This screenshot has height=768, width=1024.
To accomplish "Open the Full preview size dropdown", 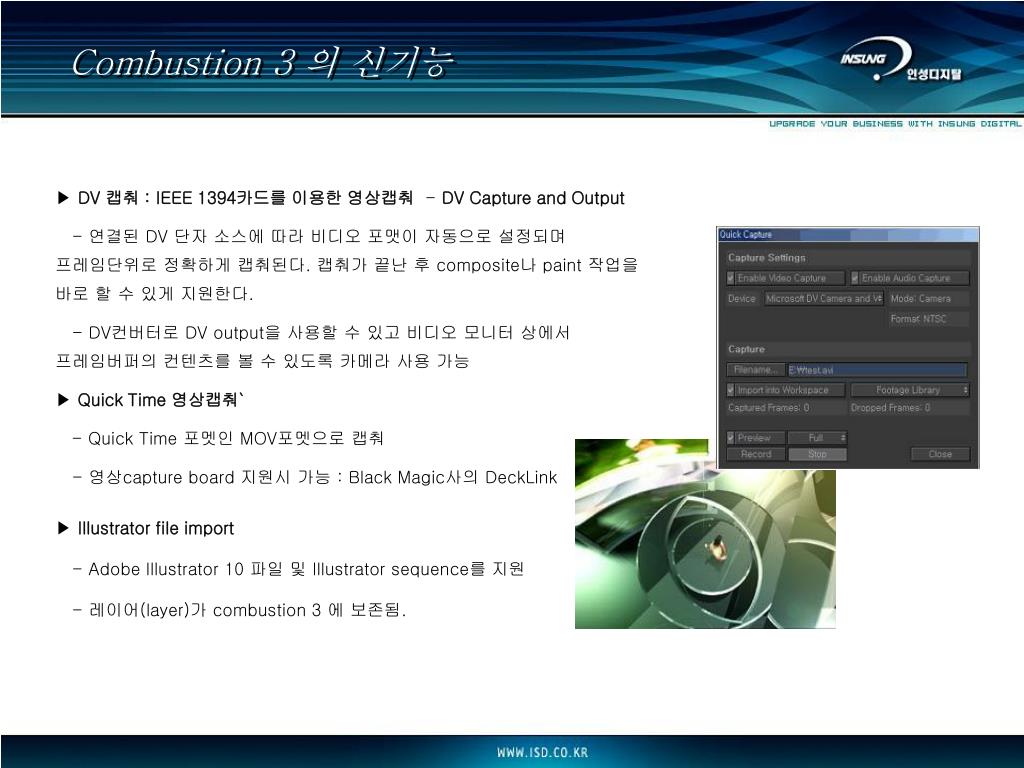I will (x=818, y=438).
